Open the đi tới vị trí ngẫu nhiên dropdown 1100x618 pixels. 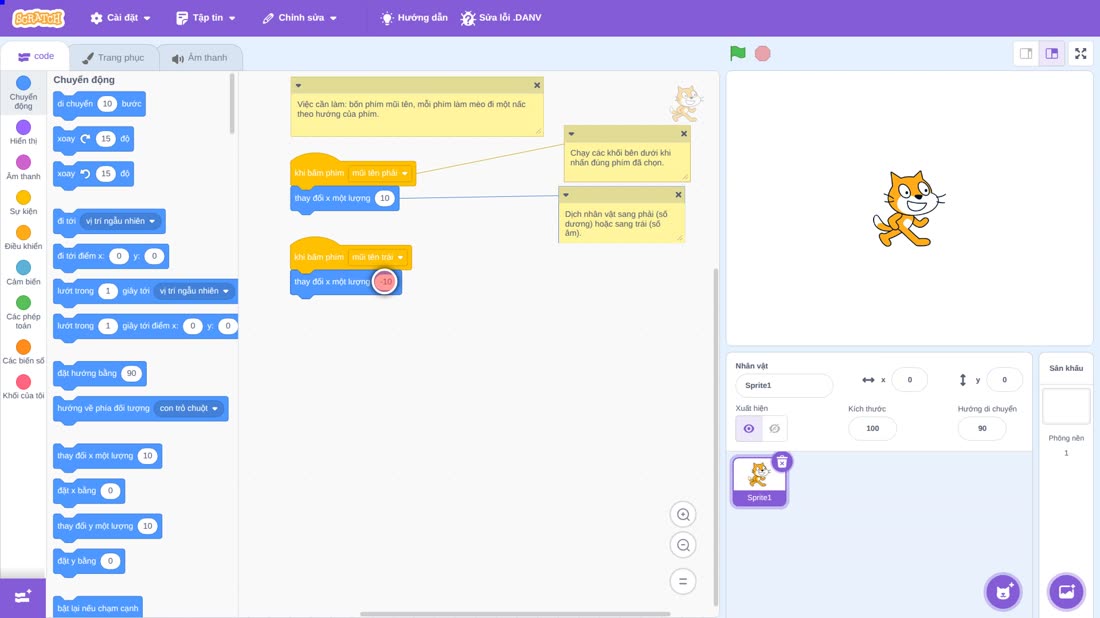point(121,221)
